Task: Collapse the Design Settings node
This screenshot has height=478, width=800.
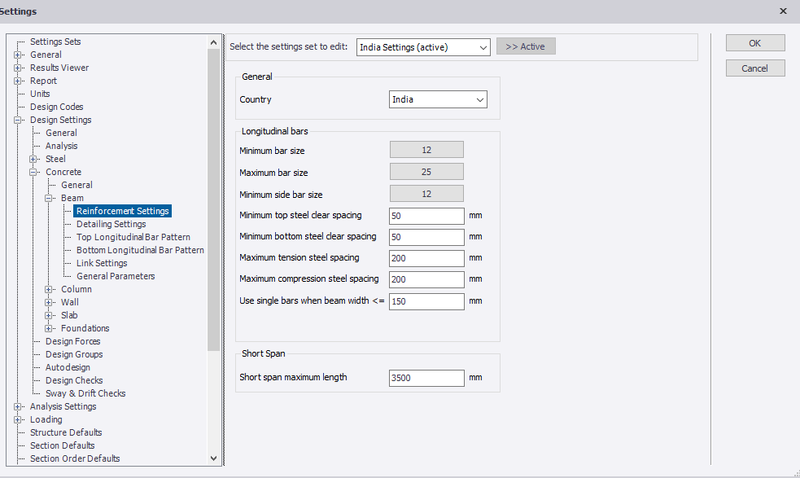Action: [x=18, y=120]
